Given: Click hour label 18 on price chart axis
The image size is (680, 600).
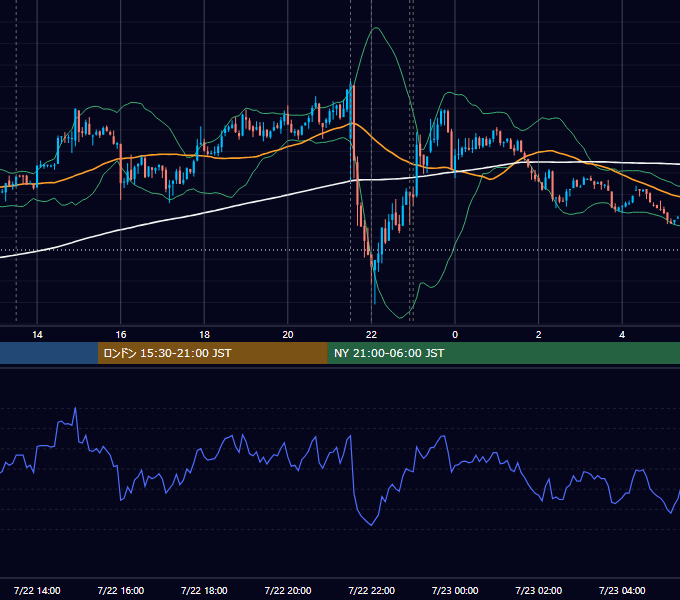Looking at the screenshot, I should tap(204, 335).
